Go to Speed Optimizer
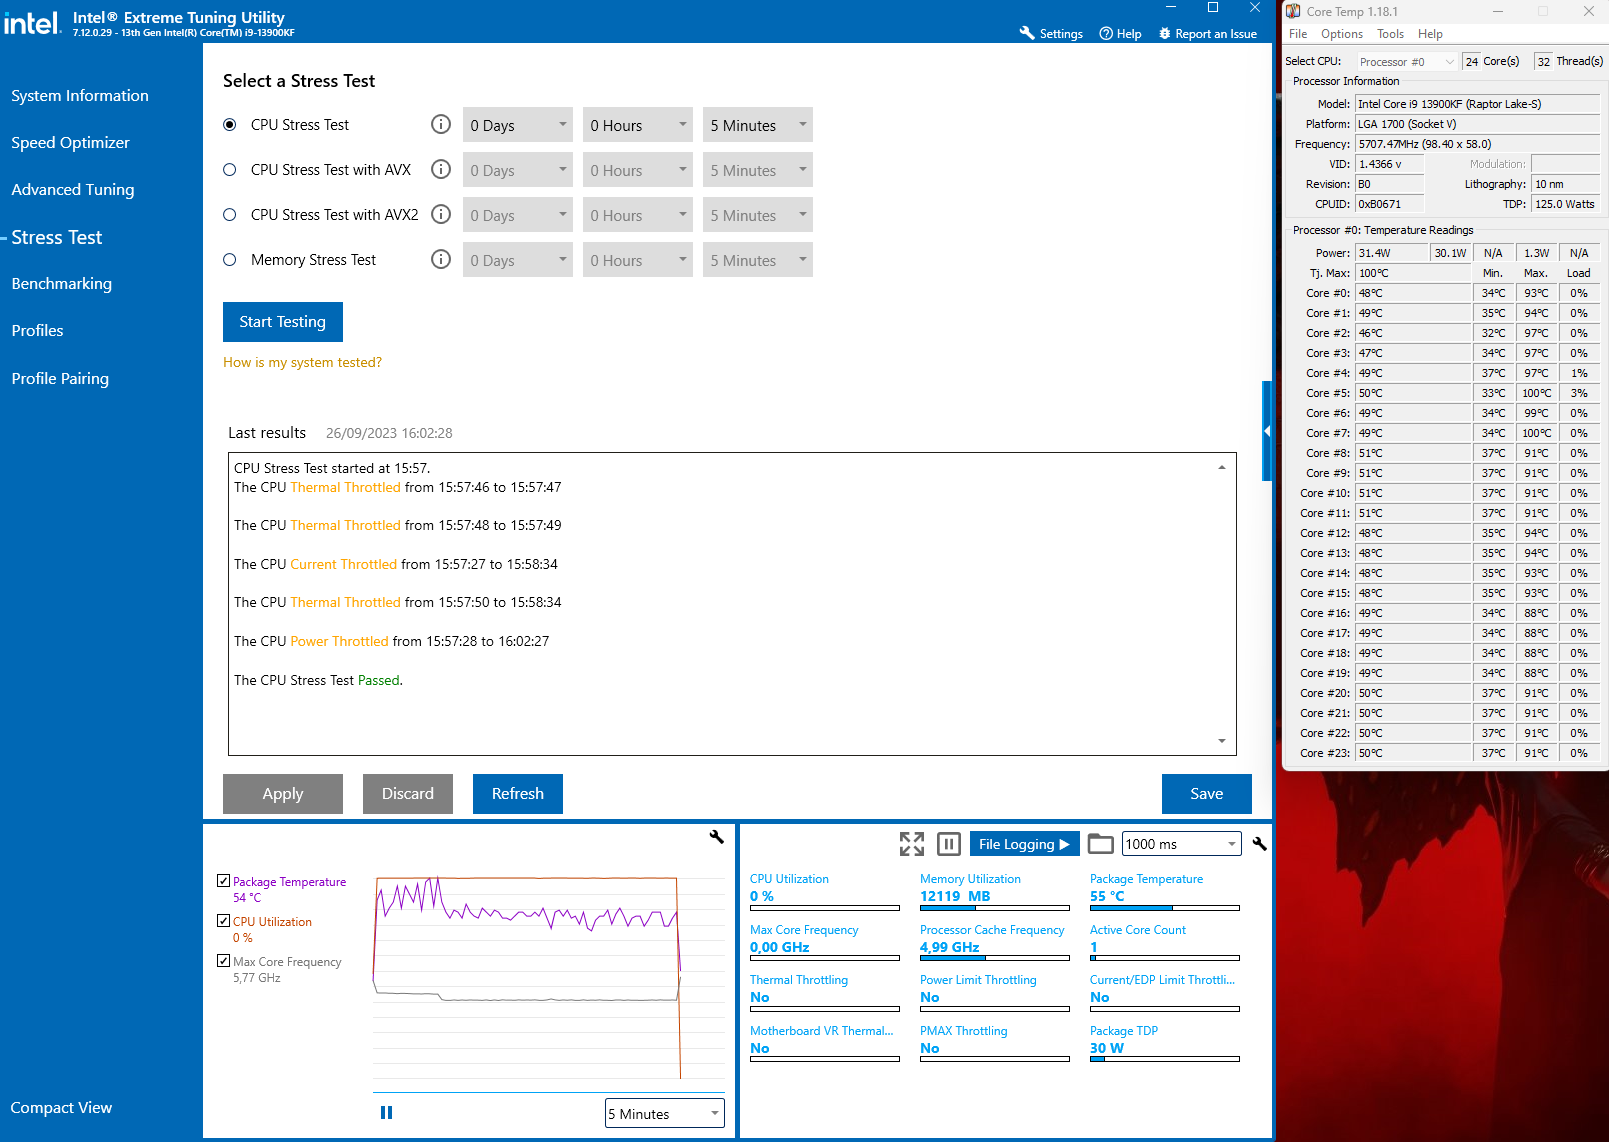 [70, 142]
